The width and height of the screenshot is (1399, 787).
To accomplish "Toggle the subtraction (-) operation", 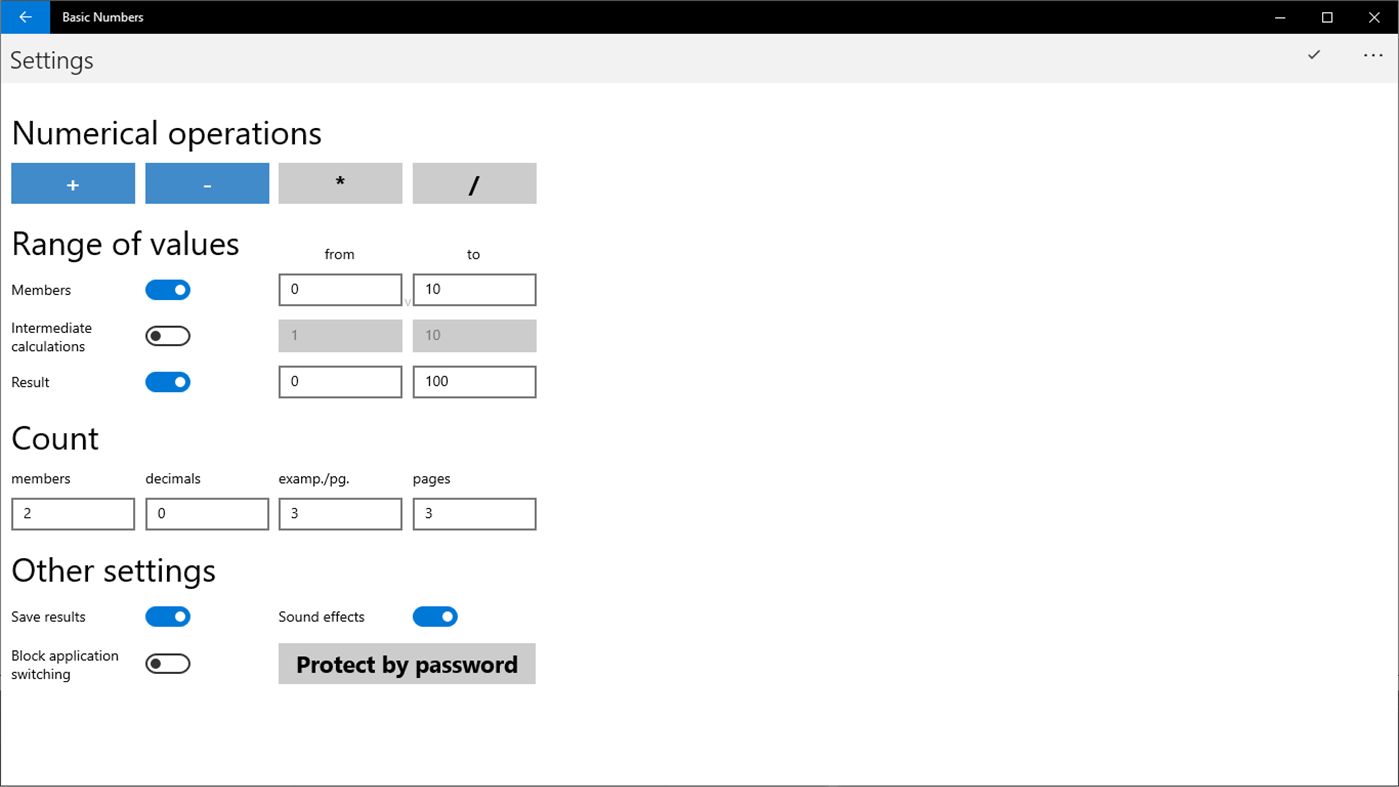I will coord(207,184).
